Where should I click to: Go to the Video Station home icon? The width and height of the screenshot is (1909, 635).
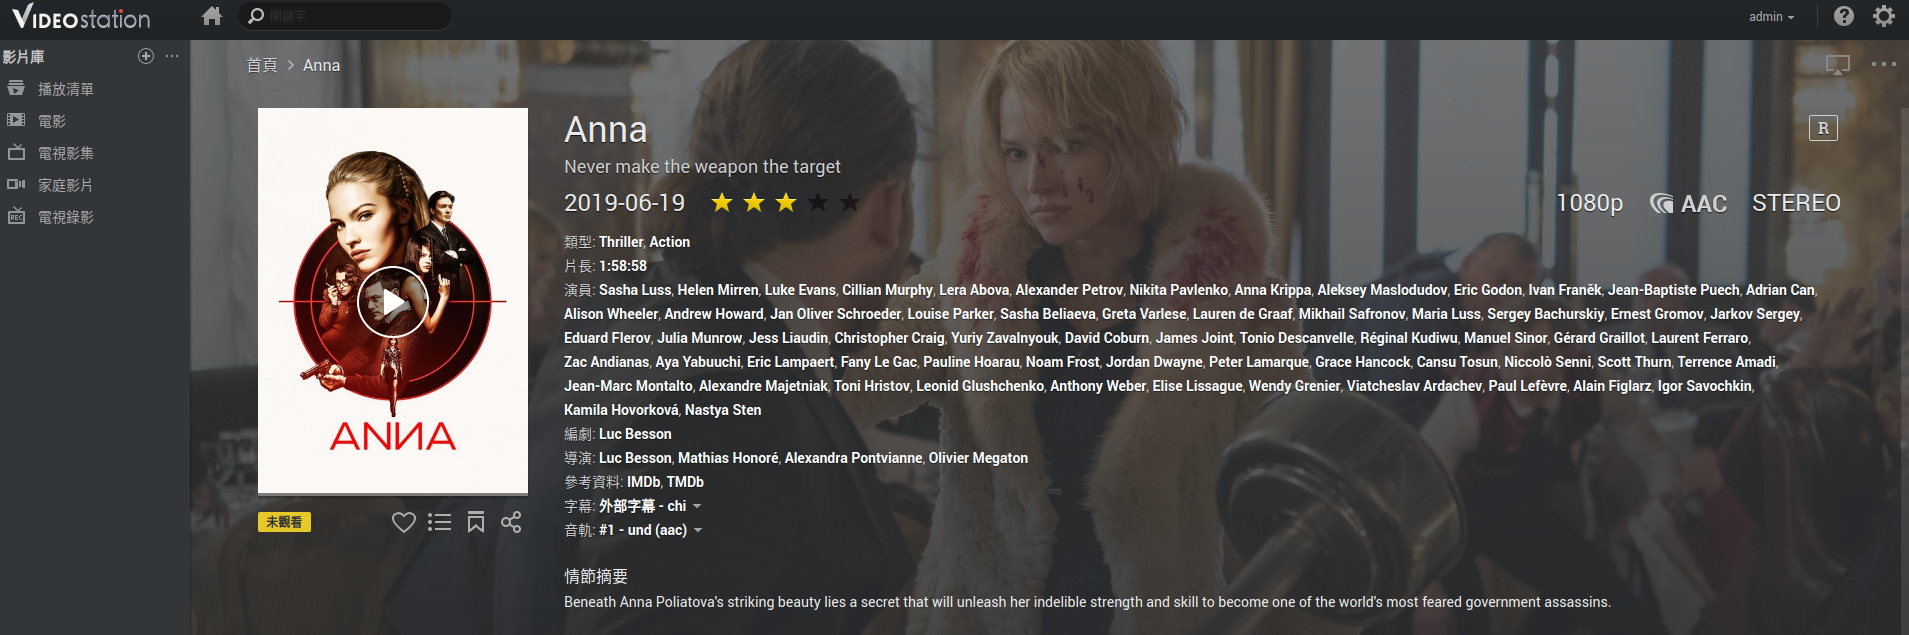tap(211, 16)
